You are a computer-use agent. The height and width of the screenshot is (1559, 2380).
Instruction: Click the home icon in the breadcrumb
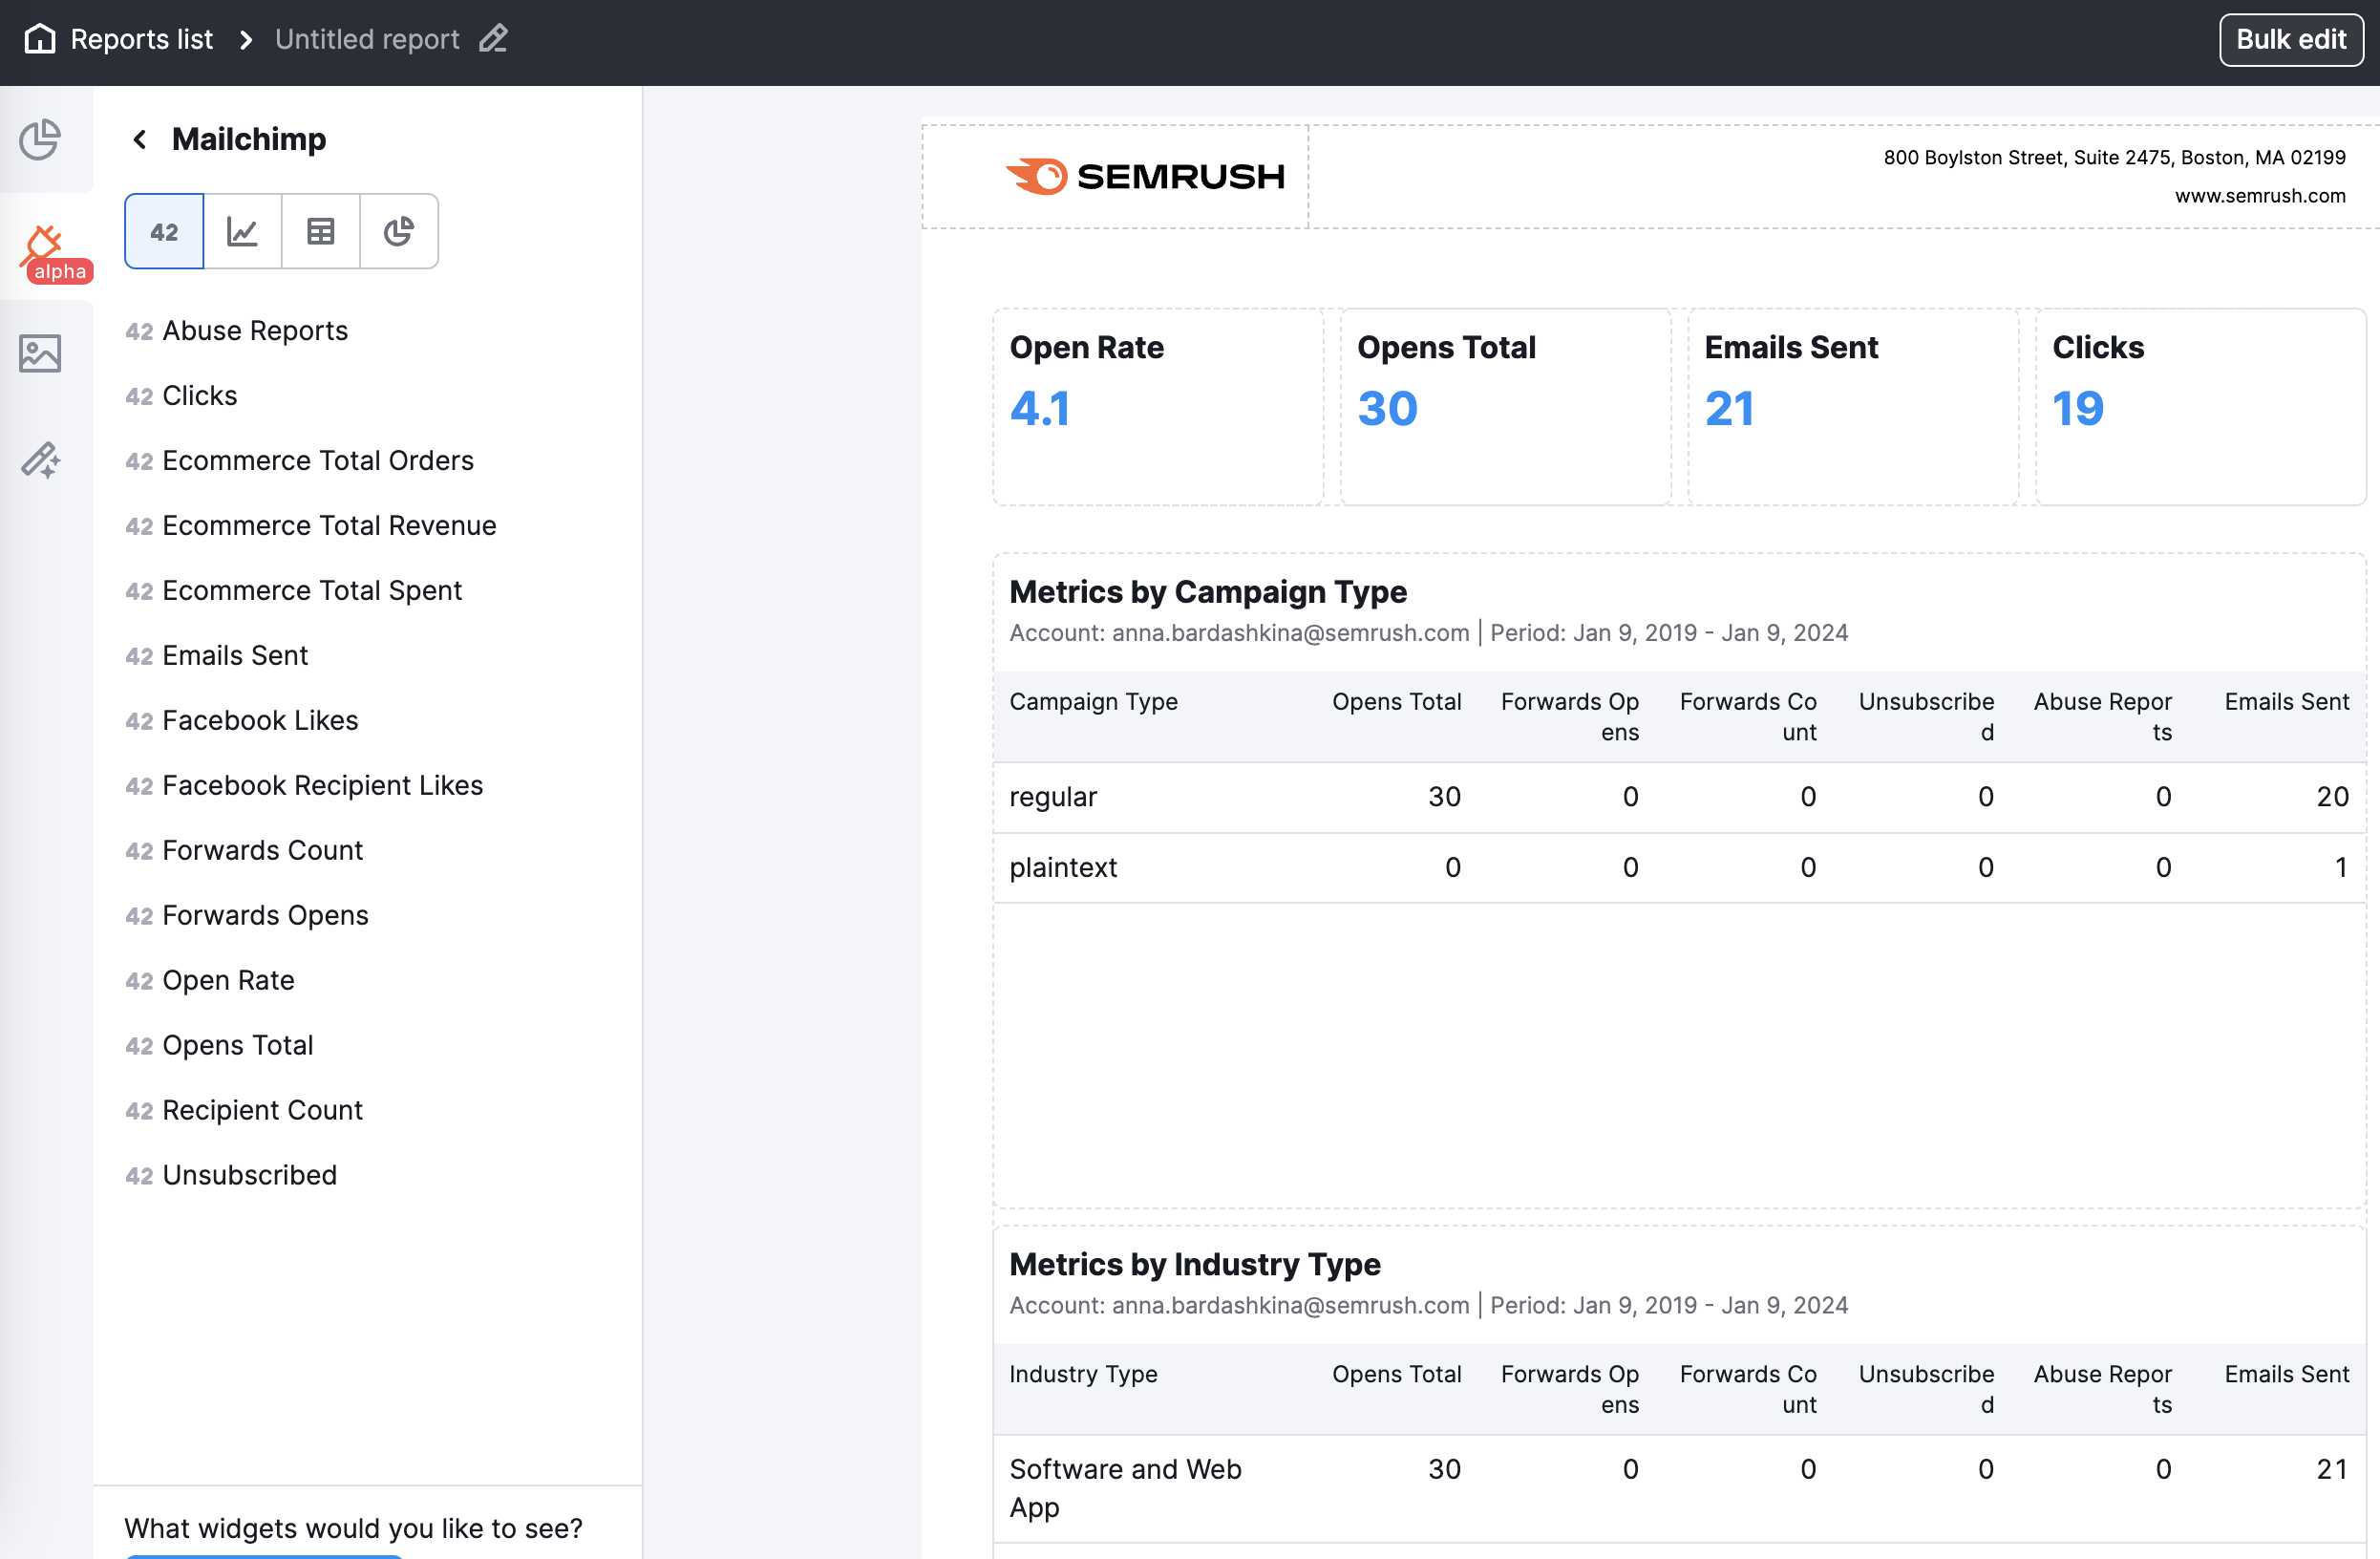click(x=40, y=39)
